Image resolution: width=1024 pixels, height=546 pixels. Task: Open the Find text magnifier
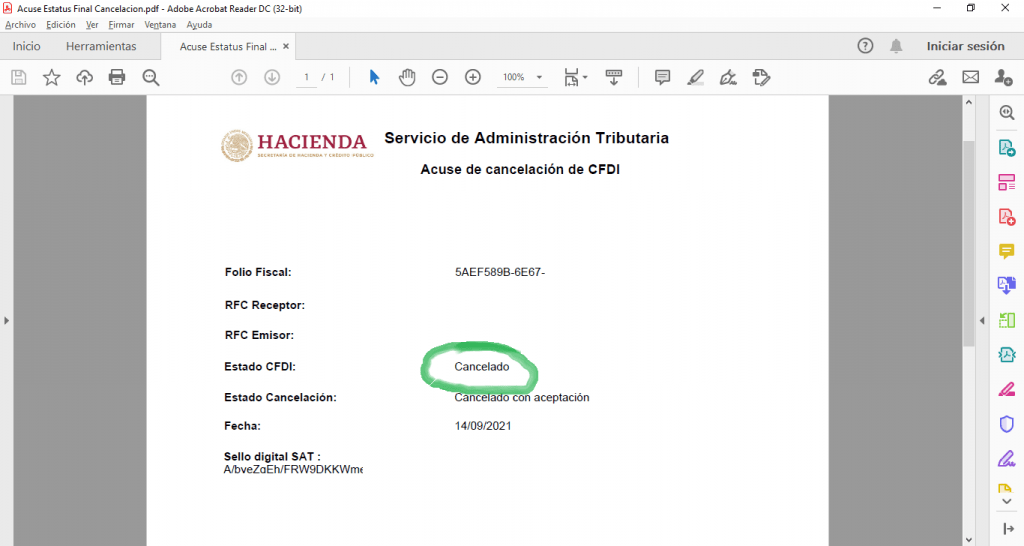pos(151,78)
